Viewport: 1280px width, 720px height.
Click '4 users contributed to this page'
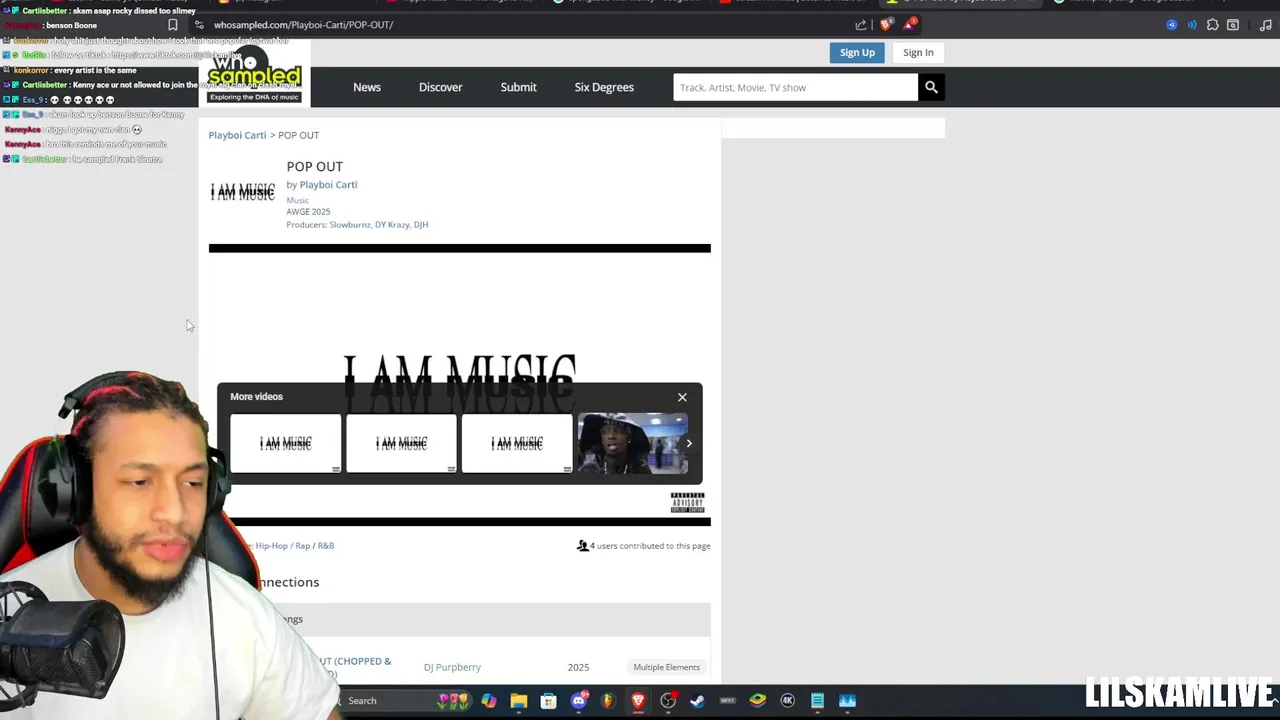tap(650, 546)
